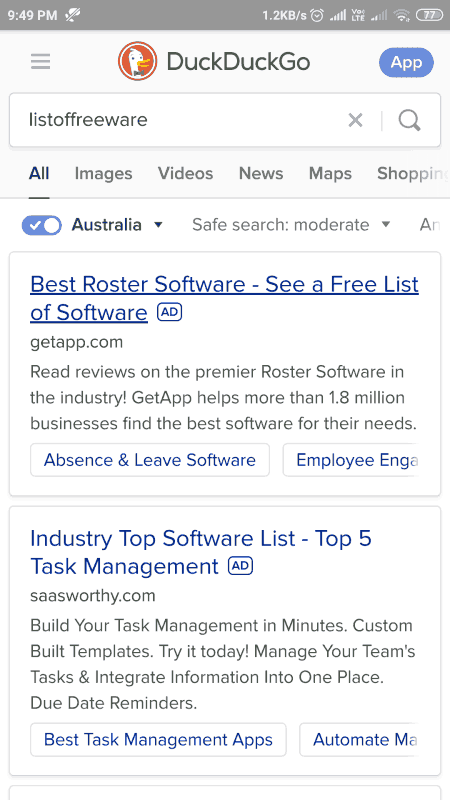
Task: Tap the DuckDuckGo duck logo
Action: (x=138, y=62)
